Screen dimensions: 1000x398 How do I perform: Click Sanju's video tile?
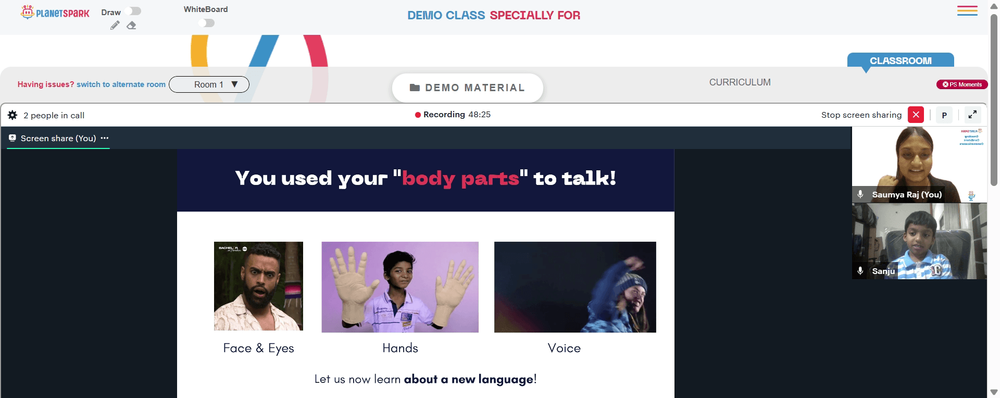[919, 241]
